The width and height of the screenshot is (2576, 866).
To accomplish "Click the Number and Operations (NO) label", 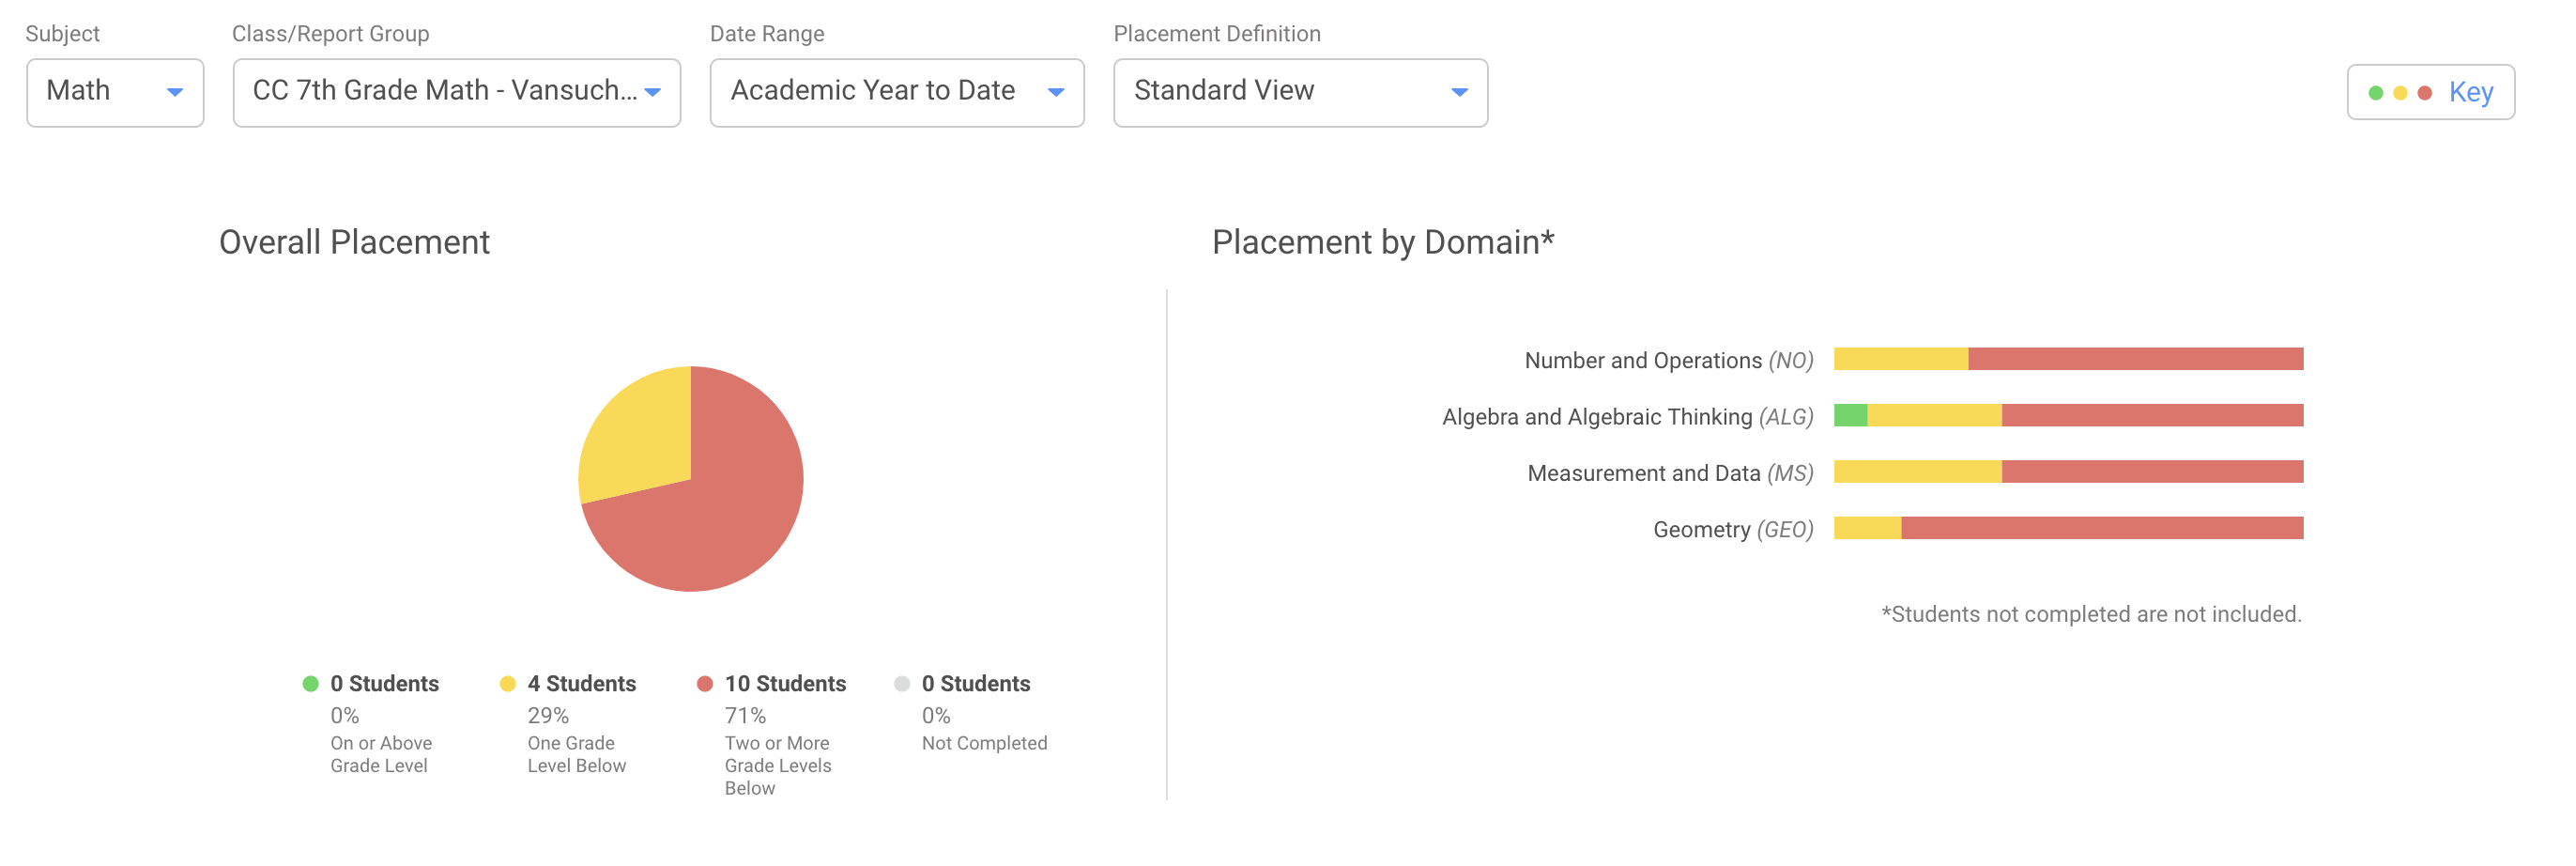I will (x=1668, y=360).
